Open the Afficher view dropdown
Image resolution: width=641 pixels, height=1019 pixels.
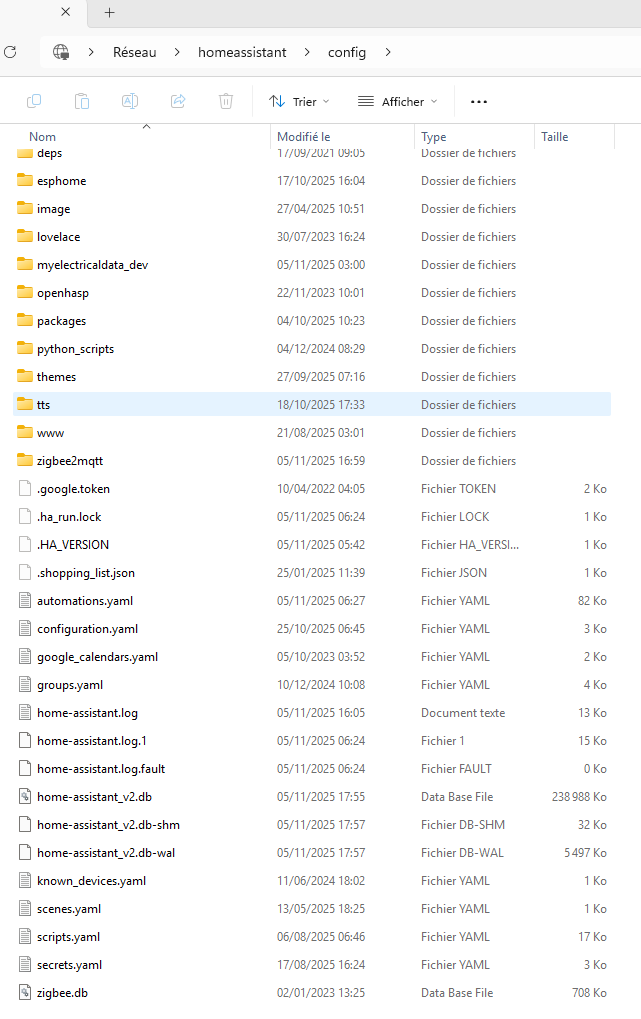(x=397, y=101)
